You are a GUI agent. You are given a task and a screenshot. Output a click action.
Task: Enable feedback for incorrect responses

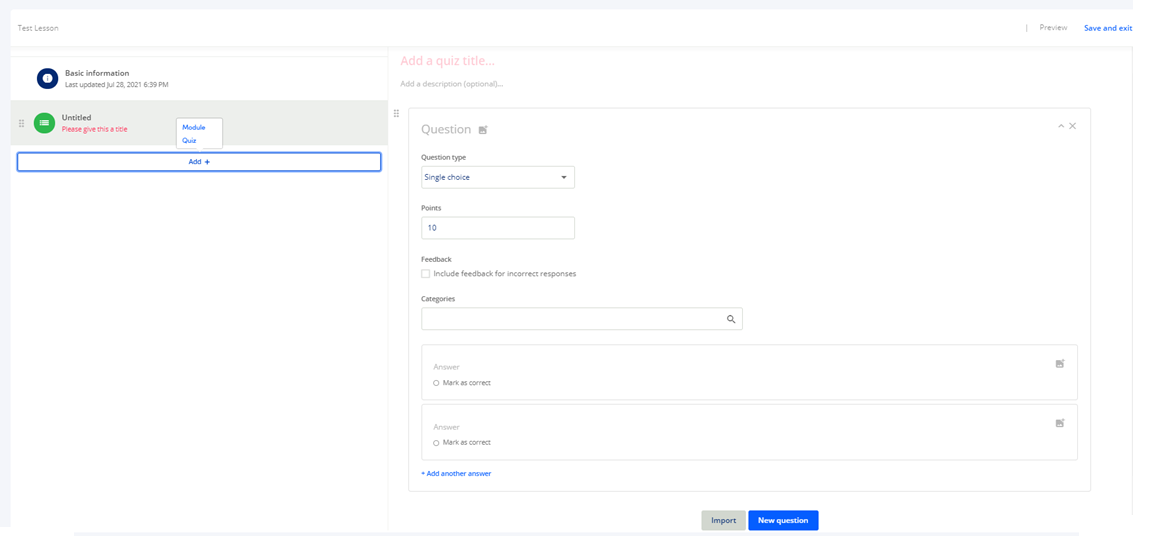[x=425, y=274]
